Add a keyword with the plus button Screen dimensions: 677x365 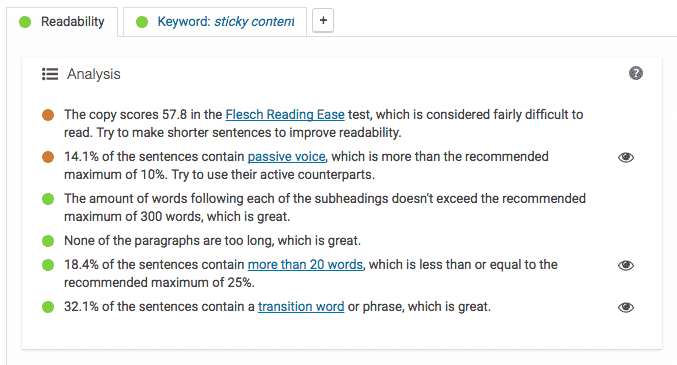[x=323, y=20]
